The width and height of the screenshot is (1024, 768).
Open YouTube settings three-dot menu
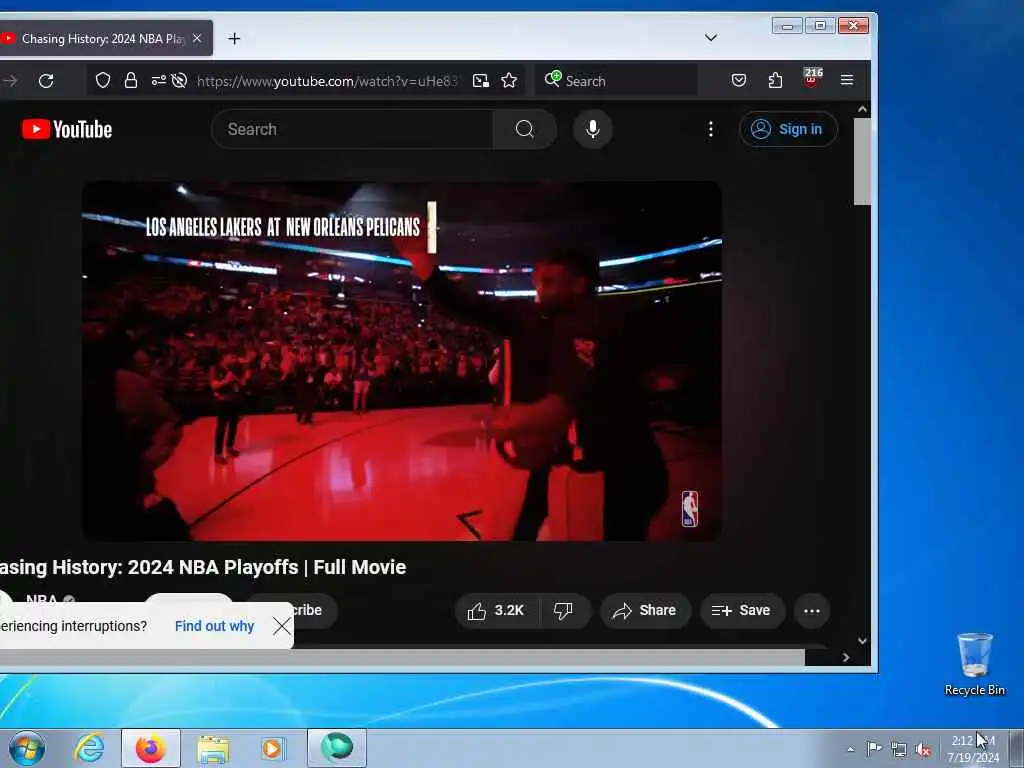coord(711,129)
